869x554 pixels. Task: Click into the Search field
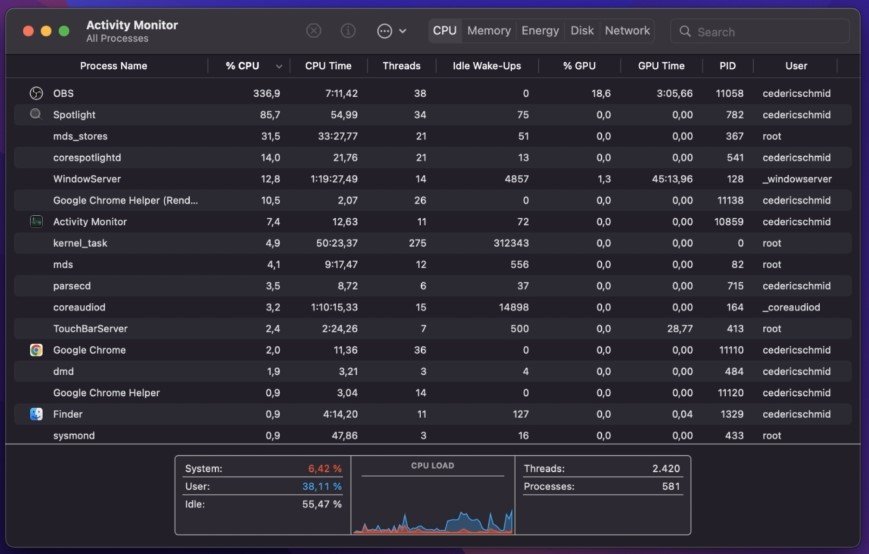point(760,32)
